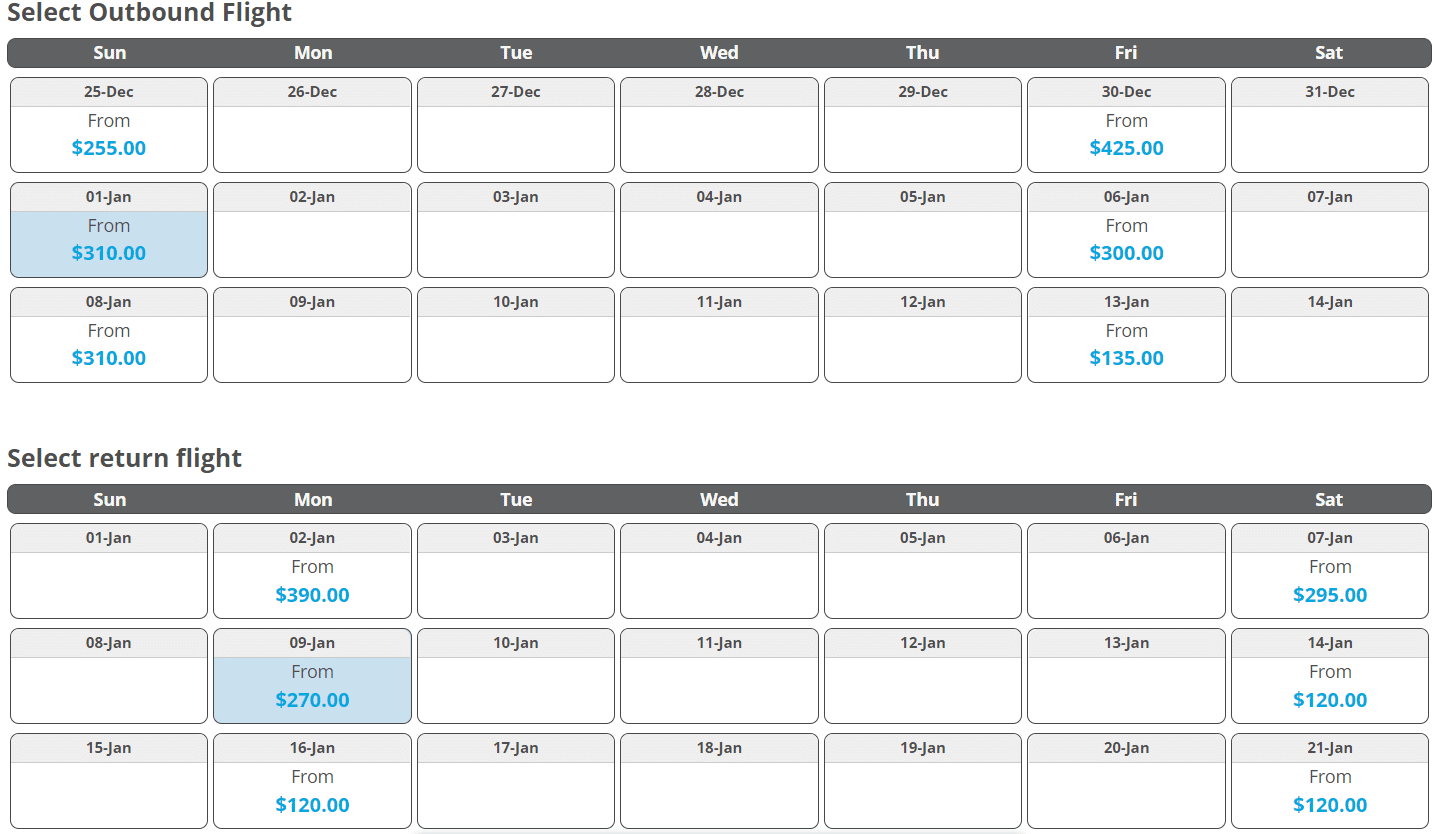Screen dimensions: 1437x834
Task: Pick the return 02-Jan flight for $390.00
Action: (x=312, y=583)
